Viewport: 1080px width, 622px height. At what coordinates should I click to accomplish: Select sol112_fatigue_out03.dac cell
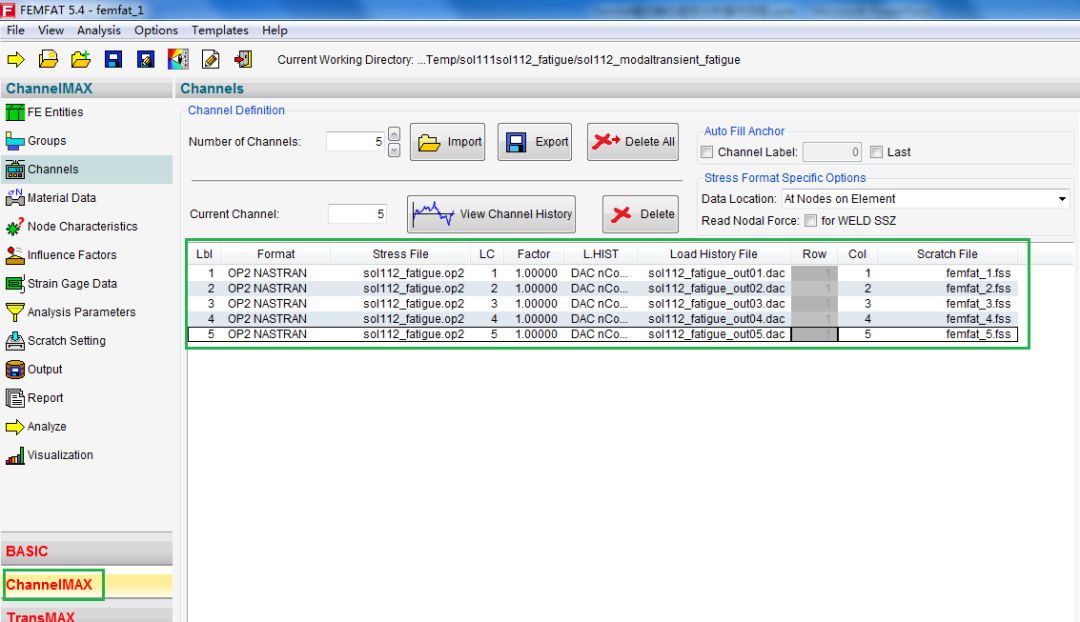tap(716, 304)
